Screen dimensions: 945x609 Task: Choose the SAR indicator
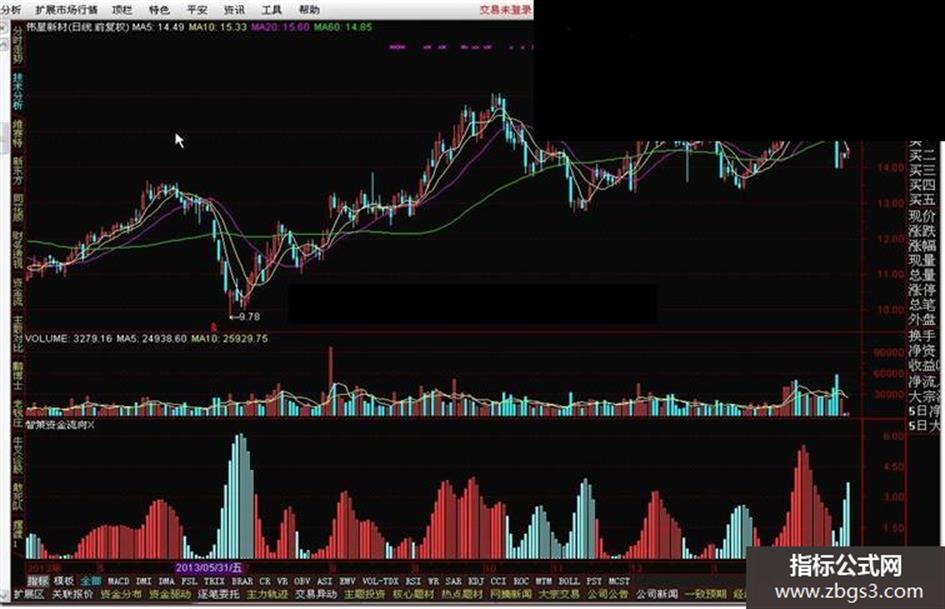point(453,581)
